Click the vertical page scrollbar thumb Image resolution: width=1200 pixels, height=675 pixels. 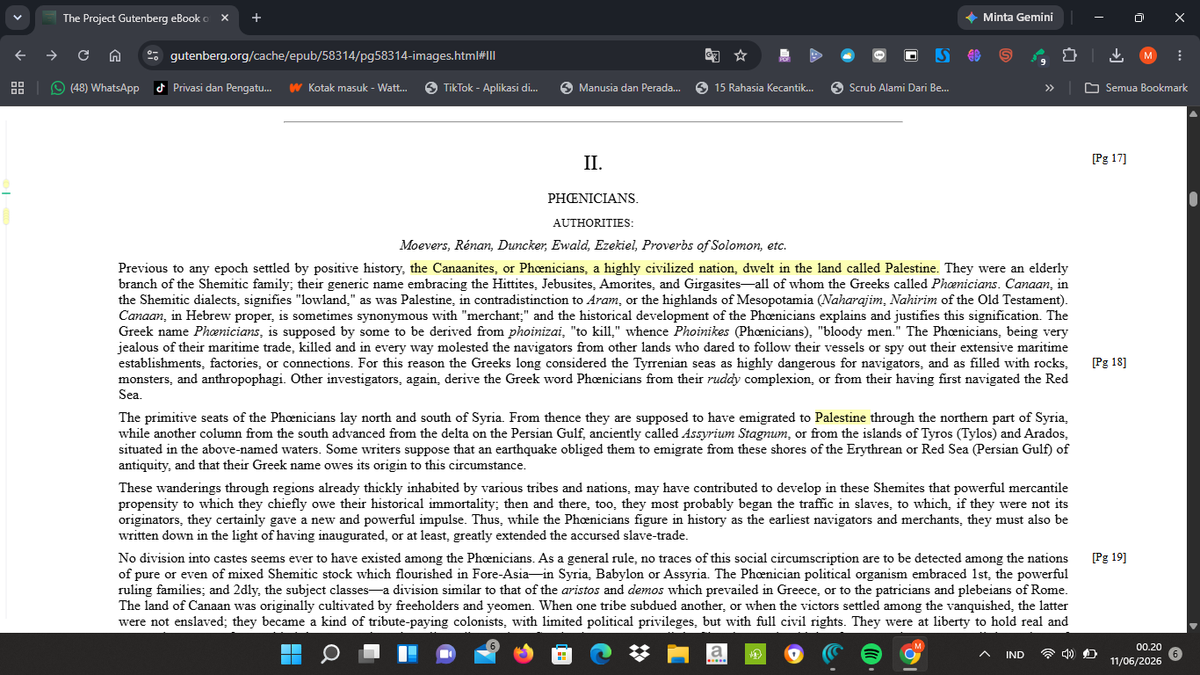pyautogui.click(x=1192, y=197)
